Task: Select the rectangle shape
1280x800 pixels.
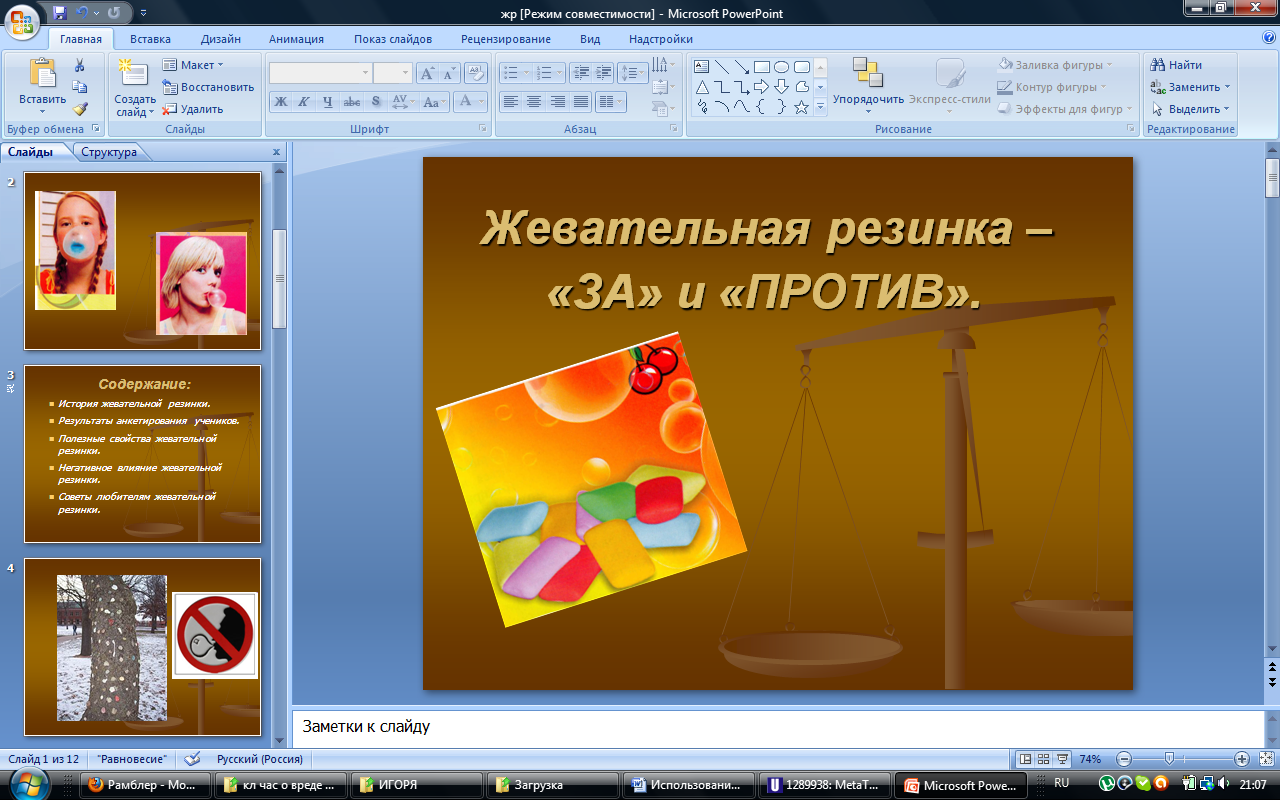Action: point(762,67)
